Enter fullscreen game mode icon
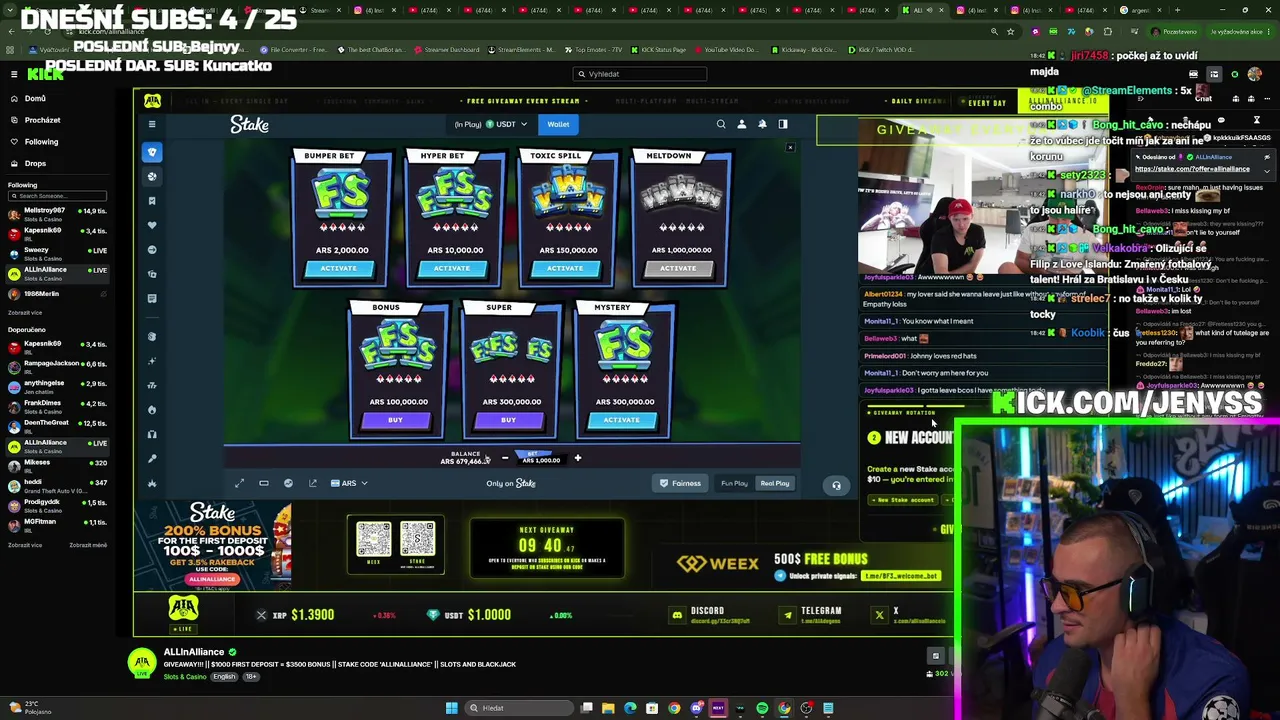Viewport: 1280px width, 720px height. 240,483
